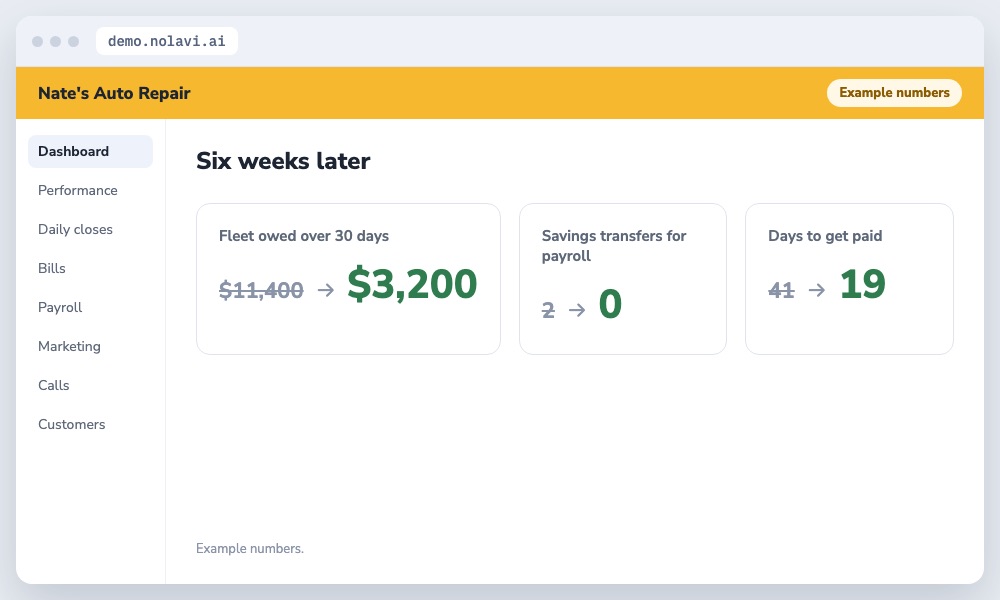This screenshot has height=600, width=1000.
Task: Open the Dashboard sidebar item
Action: tap(90, 151)
